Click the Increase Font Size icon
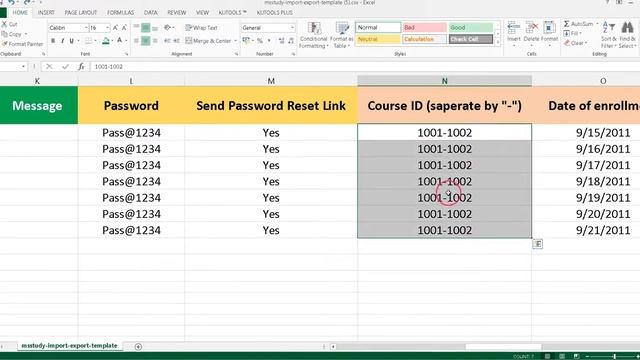Image resolution: width=640 pixels, height=360 pixels. pyautogui.click(x=116, y=28)
